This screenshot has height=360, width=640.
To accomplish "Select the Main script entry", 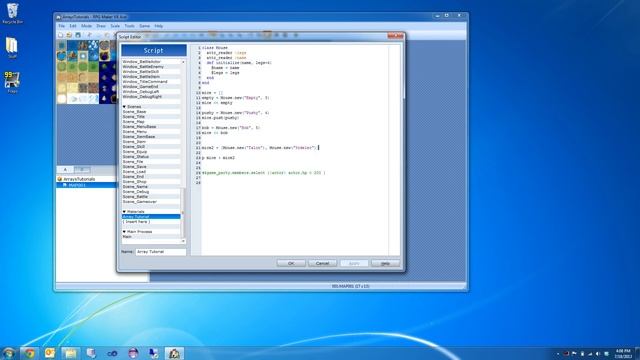I will coord(151,237).
